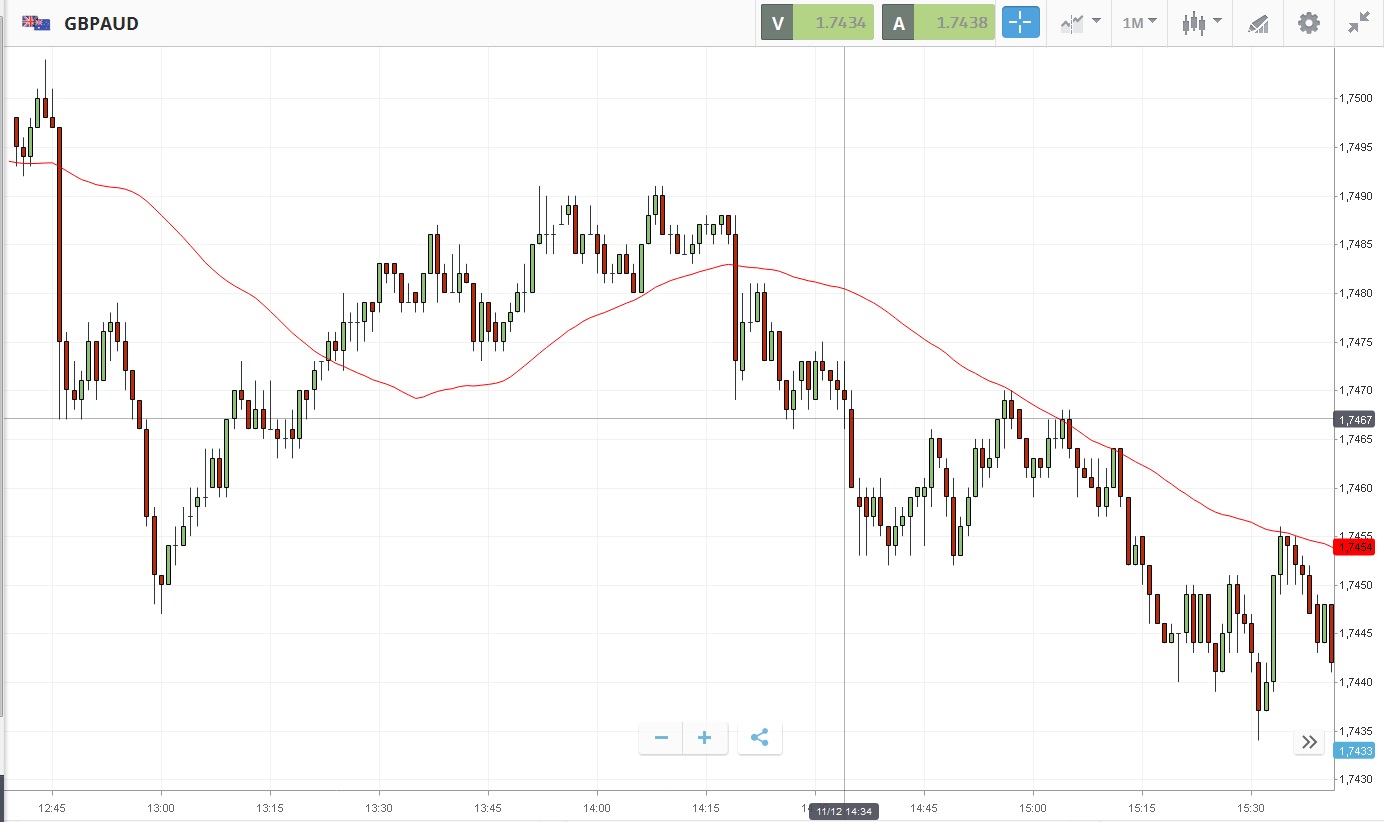Click the V sell price 1.7434 button
The width and height of the screenshot is (1384, 822).
coord(818,23)
